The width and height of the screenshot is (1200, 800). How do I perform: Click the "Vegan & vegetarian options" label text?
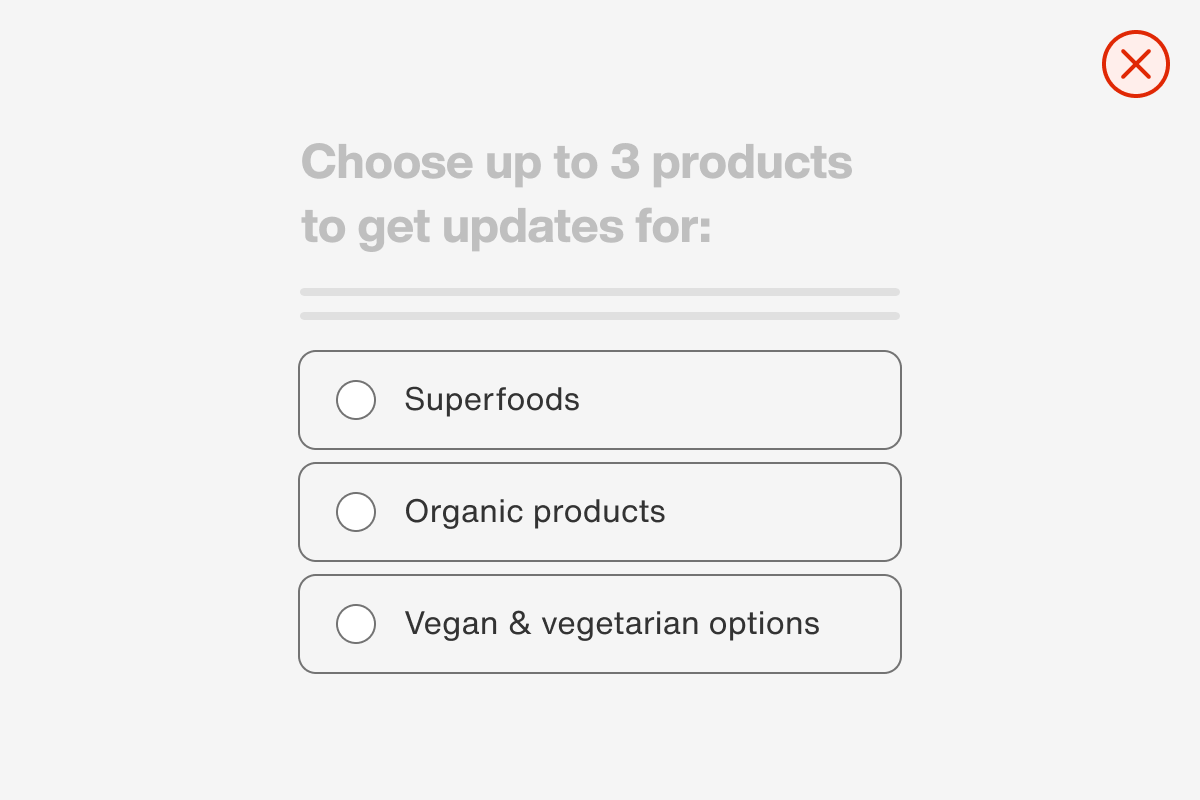[612, 624]
